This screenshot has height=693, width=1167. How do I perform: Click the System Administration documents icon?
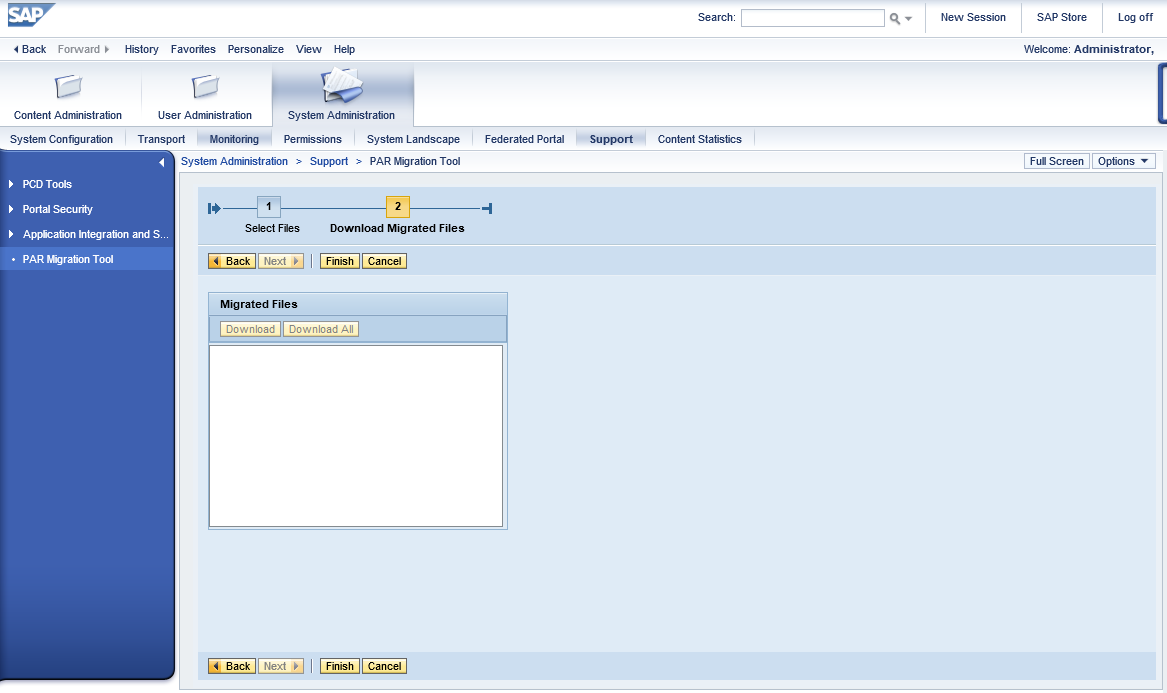point(342,85)
